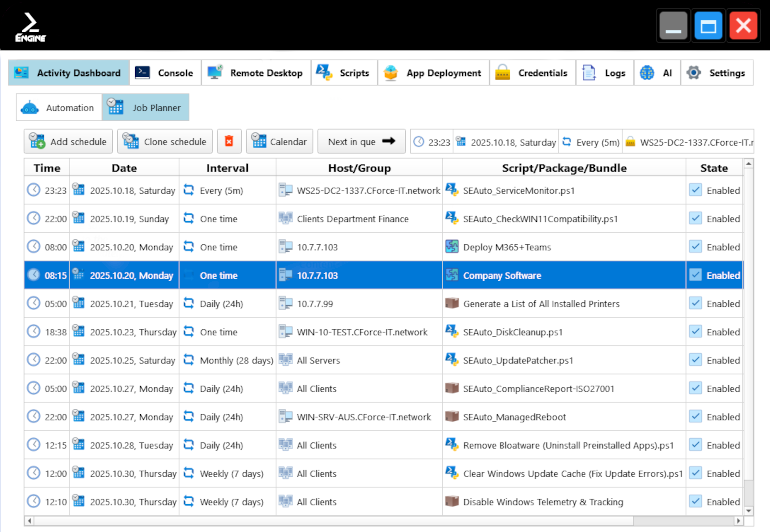Viewport: 770px width, 532px height.
Task: Sort the table by the Date column header
Action: (124, 168)
